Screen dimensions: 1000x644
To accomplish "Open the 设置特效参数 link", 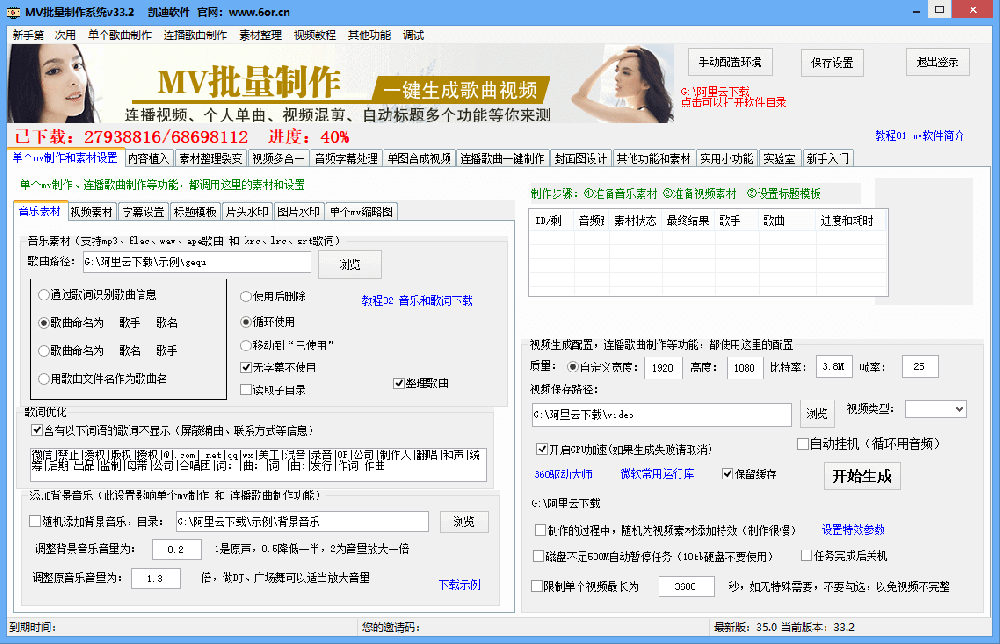I will point(853,530).
